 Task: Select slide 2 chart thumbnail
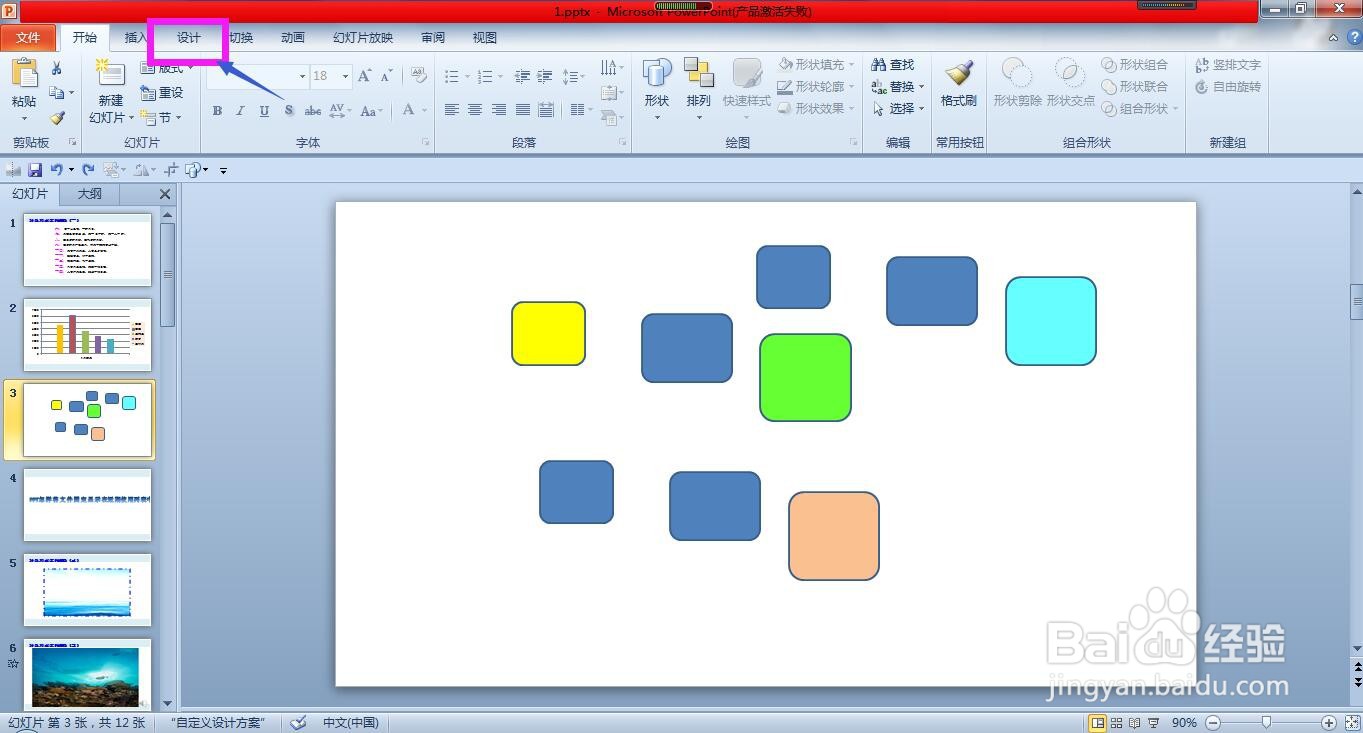(88, 335)
